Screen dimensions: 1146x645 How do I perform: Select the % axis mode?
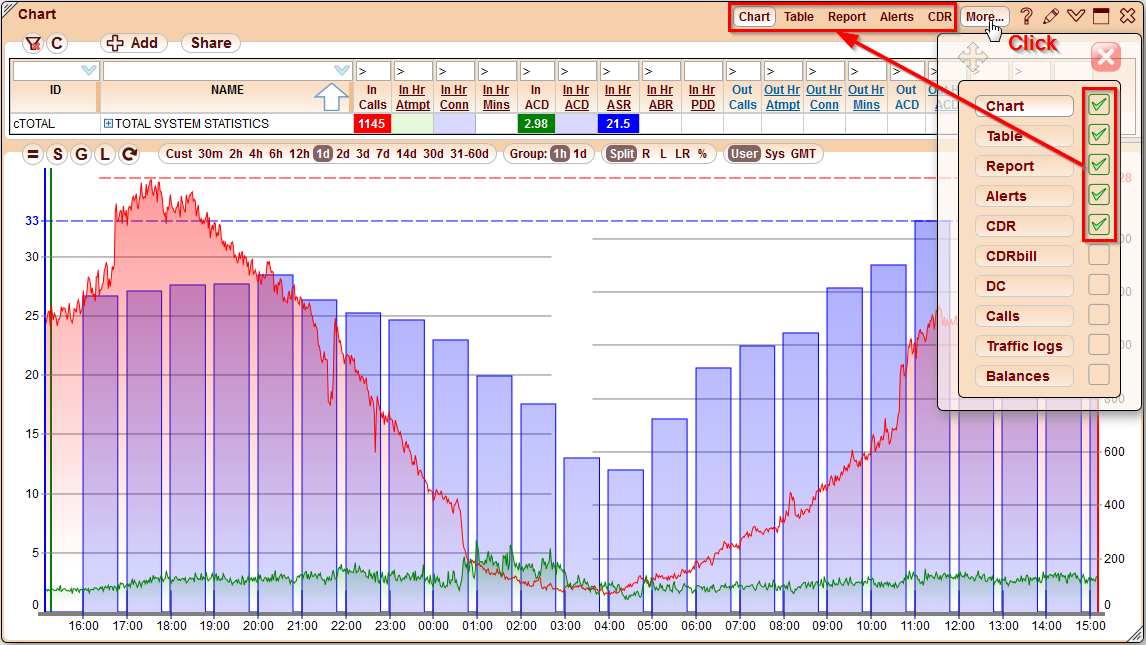pyautogui.click(x=702, y=154)
